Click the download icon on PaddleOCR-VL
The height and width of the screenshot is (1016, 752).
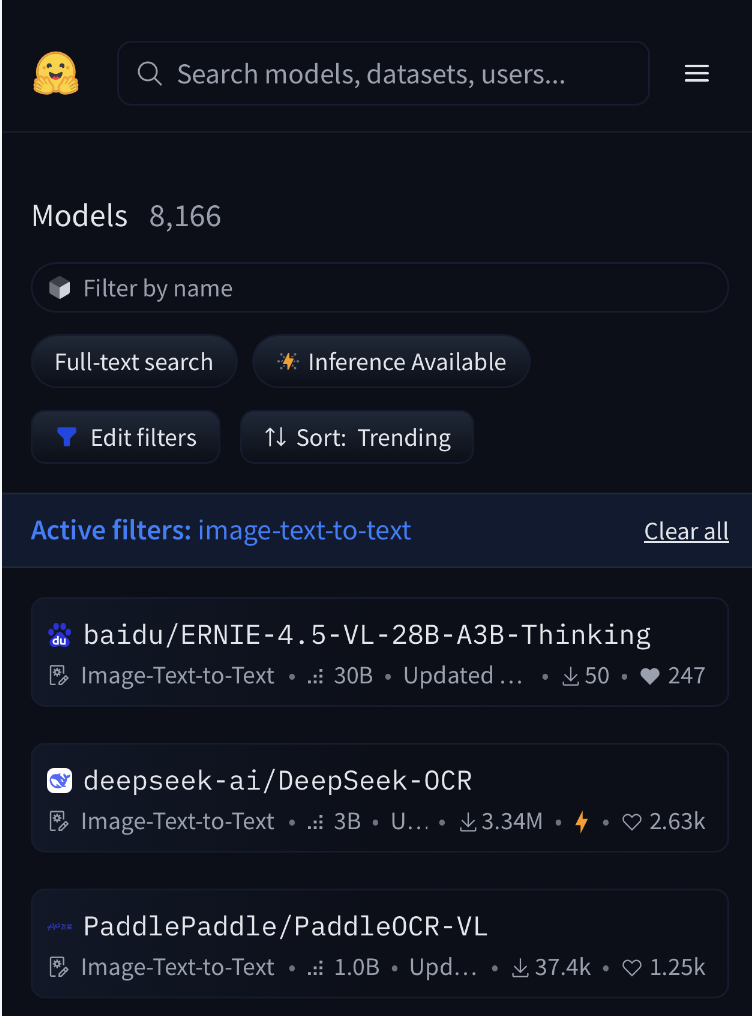[520, 968]
